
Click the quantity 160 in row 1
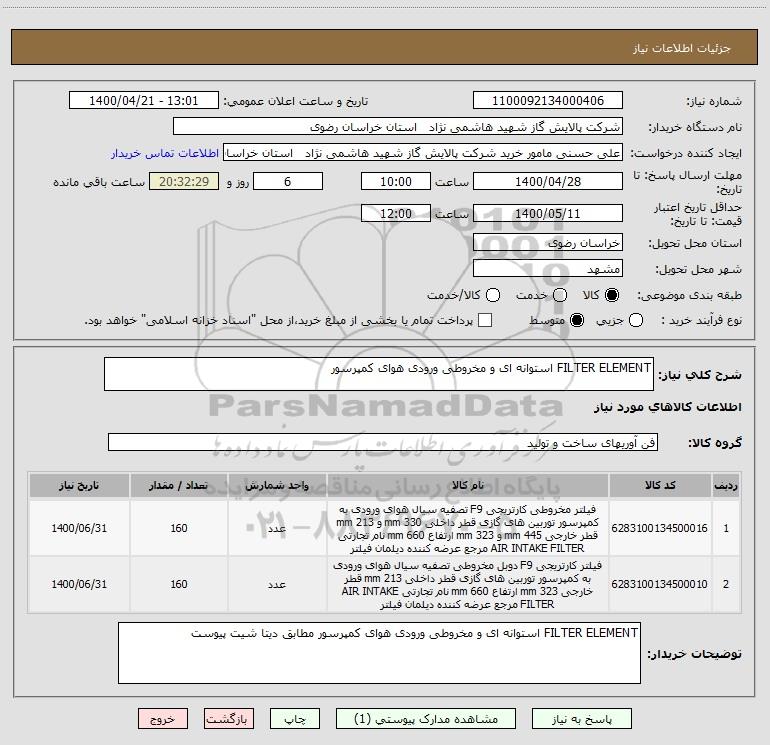179,528
